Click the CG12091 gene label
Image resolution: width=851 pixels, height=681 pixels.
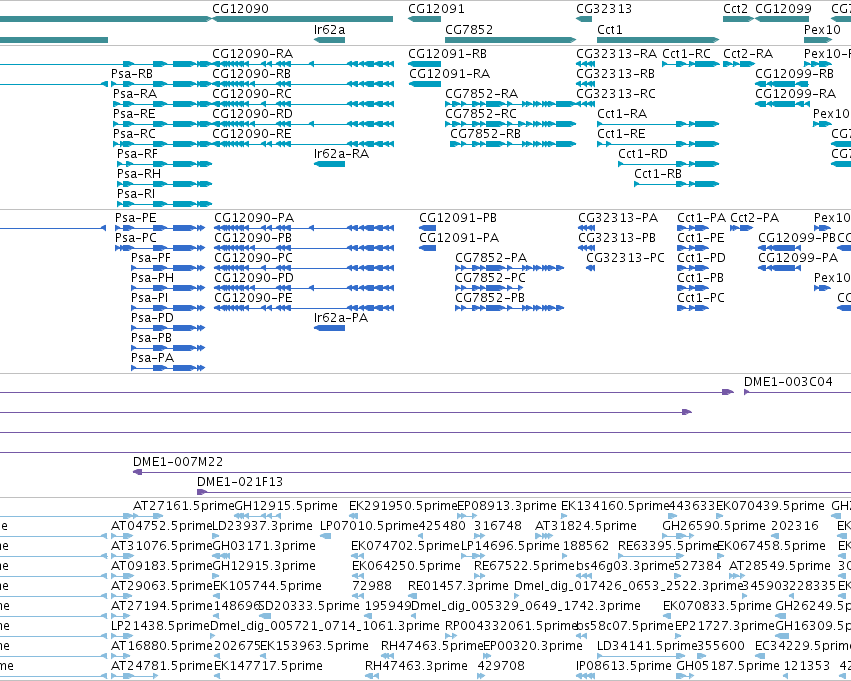coord(436,9)
